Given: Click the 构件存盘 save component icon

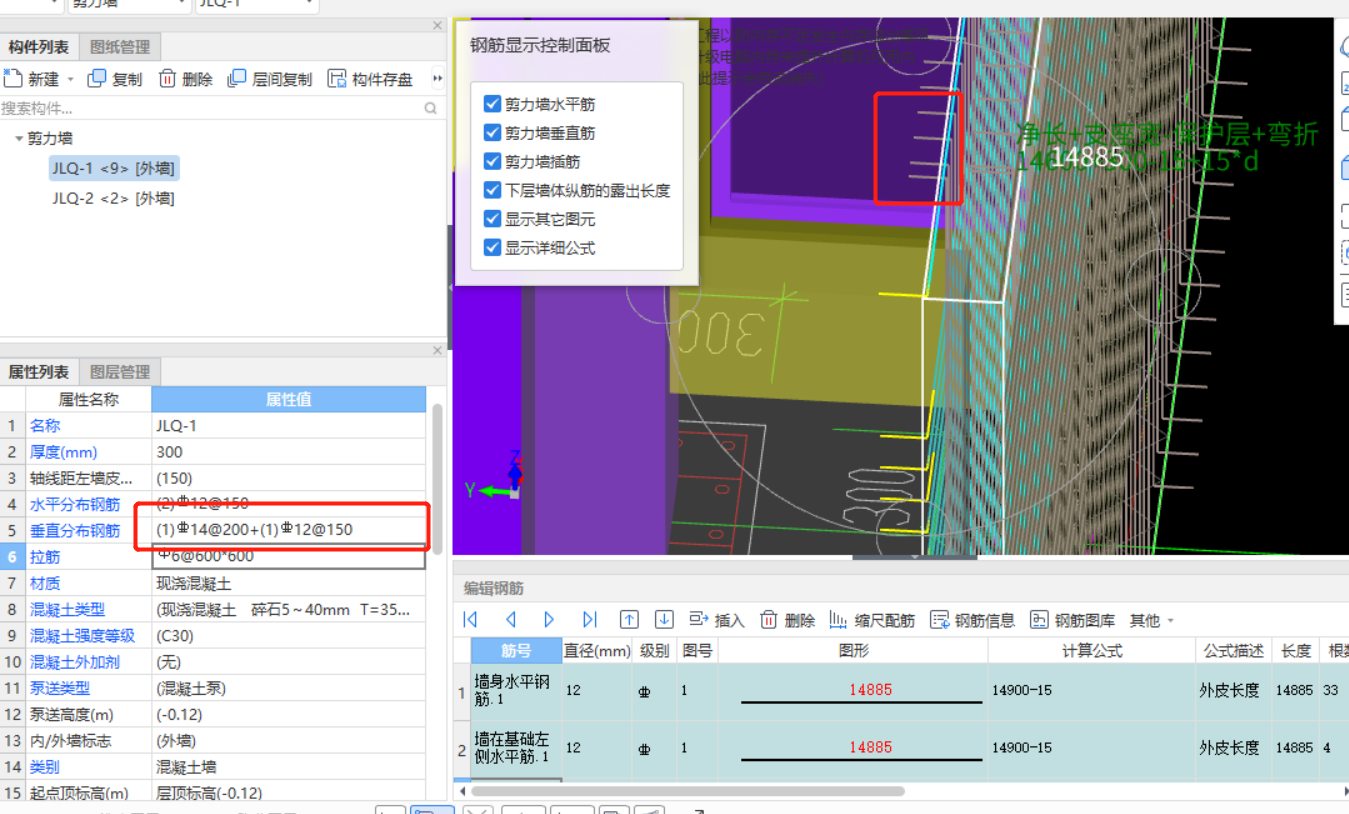Looking at the screenshot, I should pyautogui.click(x=337, y=79).
